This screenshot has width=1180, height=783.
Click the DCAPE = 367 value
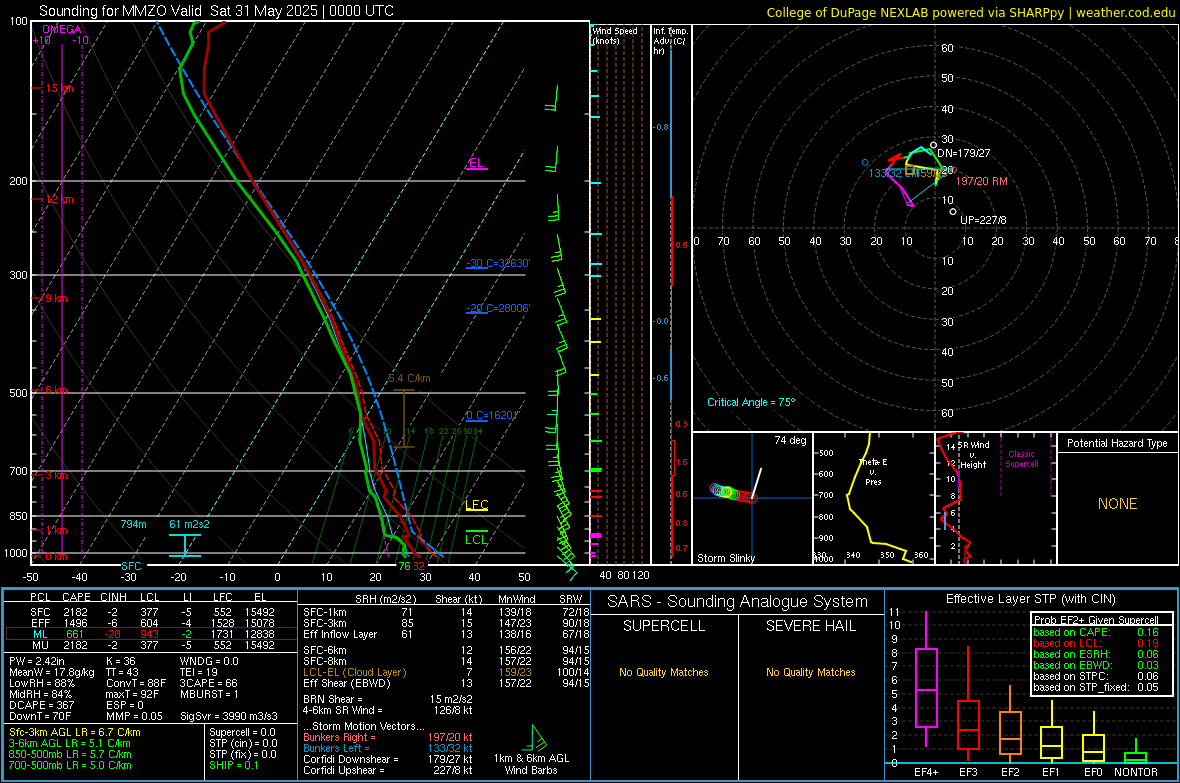41,705
